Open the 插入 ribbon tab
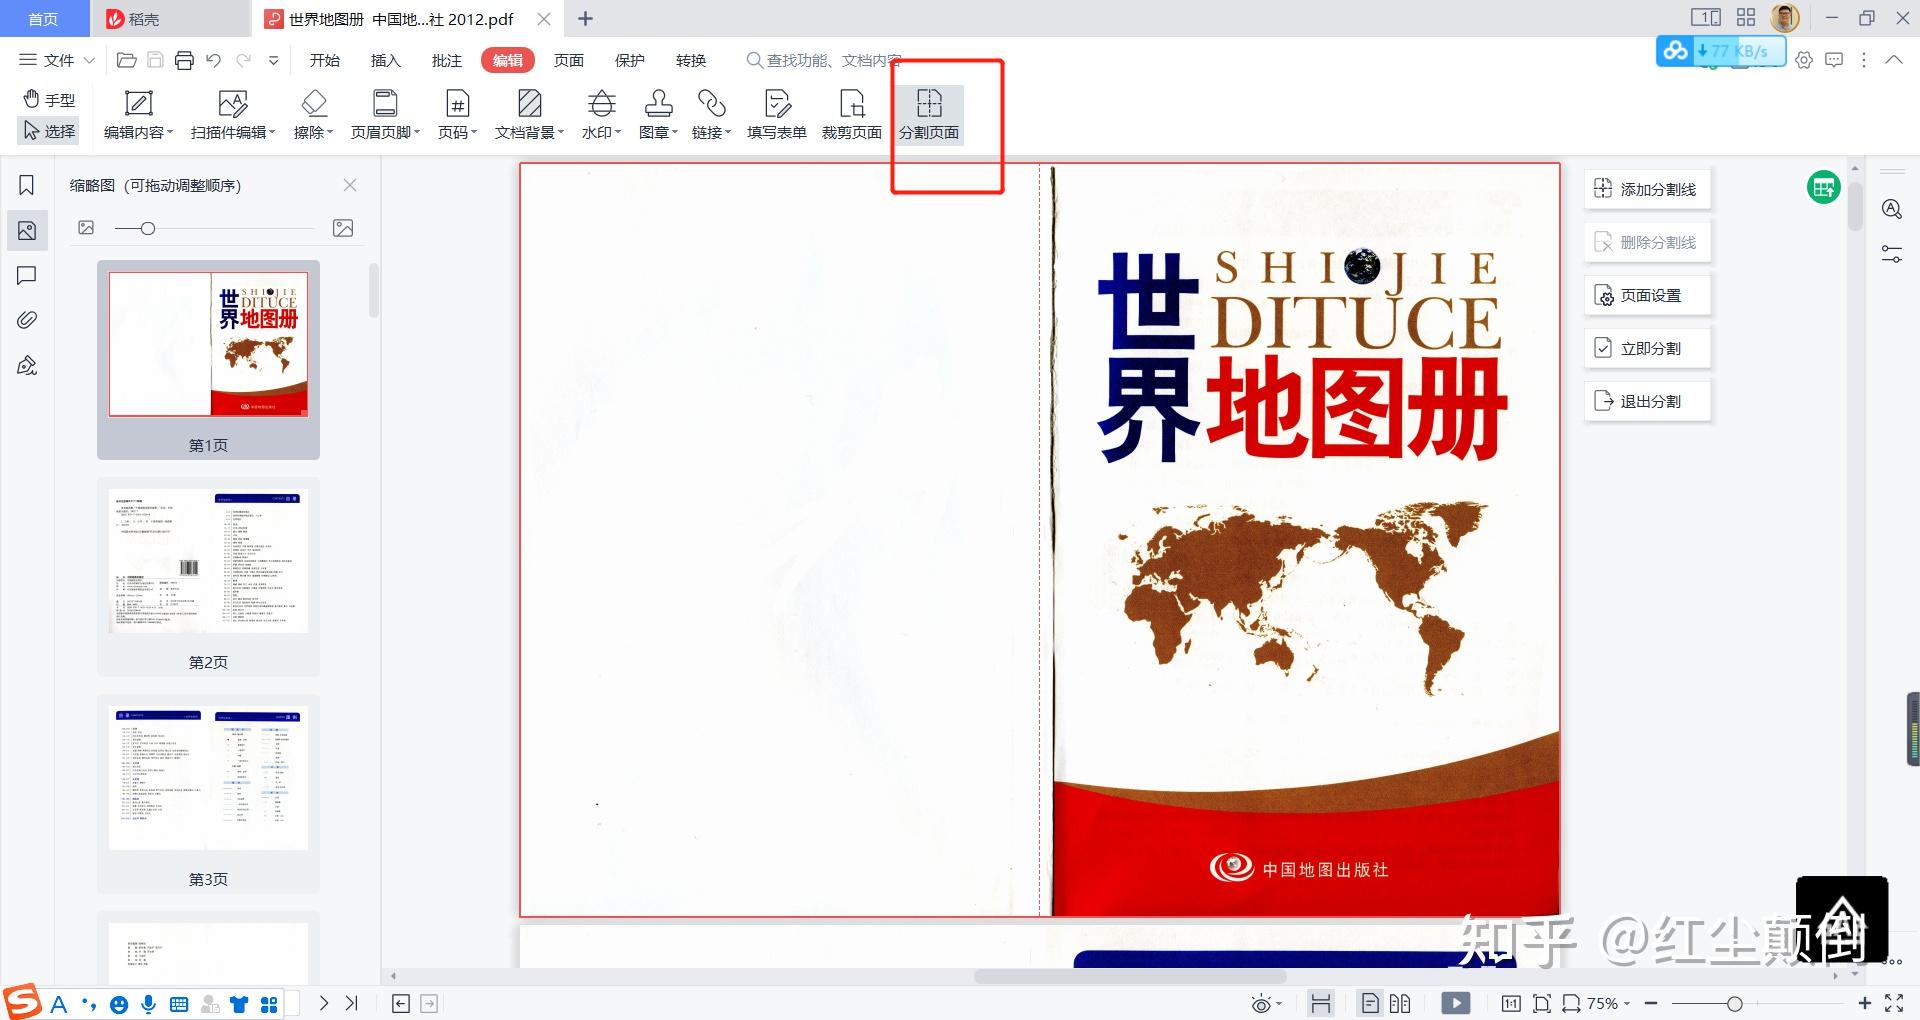The height and width of the screenshot is (1020, 1920). point(386,60)
